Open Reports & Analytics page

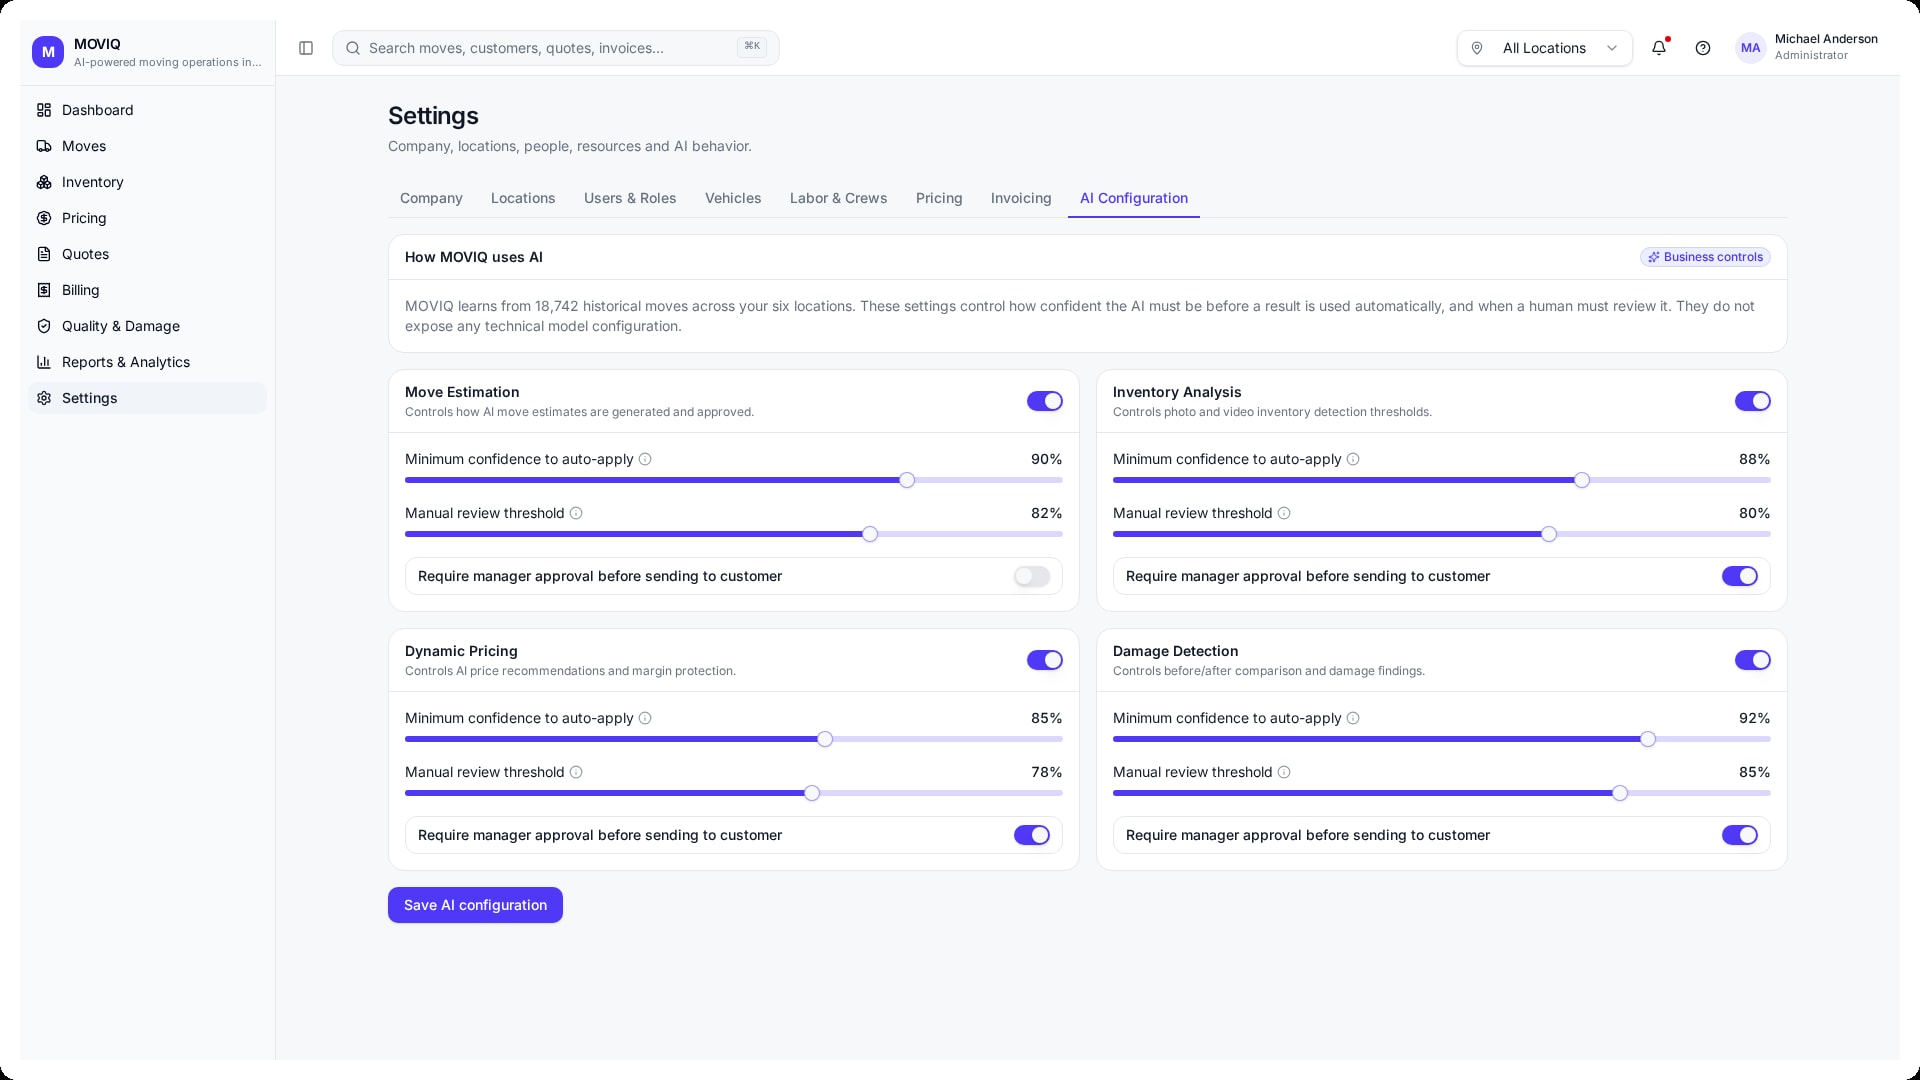click(x=147, y=362)
